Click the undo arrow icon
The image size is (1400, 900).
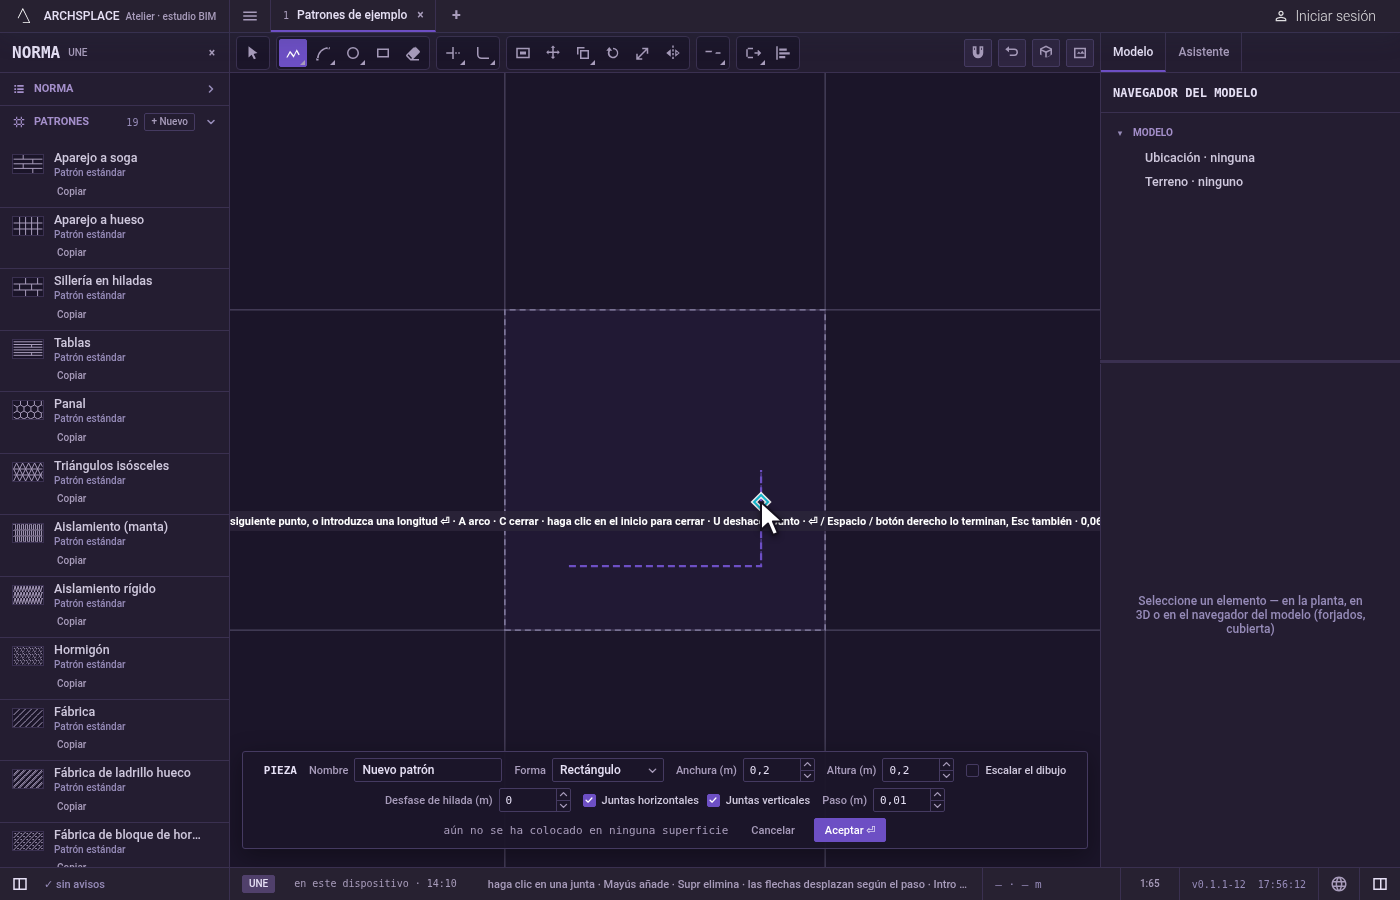point(1012,53)
